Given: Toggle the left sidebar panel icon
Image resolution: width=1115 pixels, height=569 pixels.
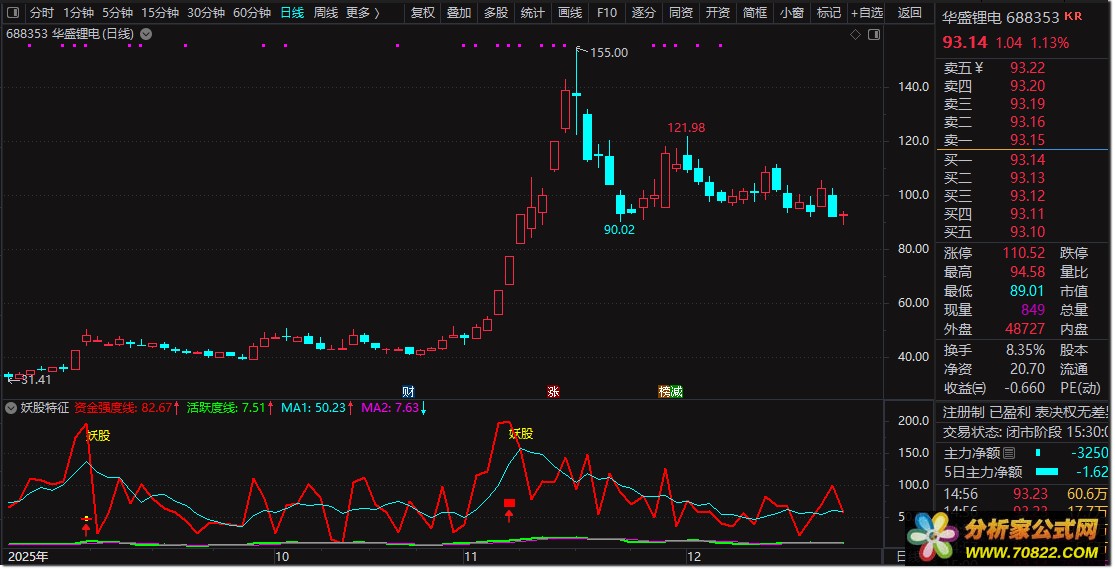Looking at the screenshot, I should pyautogui.click(x=11, y=13).
